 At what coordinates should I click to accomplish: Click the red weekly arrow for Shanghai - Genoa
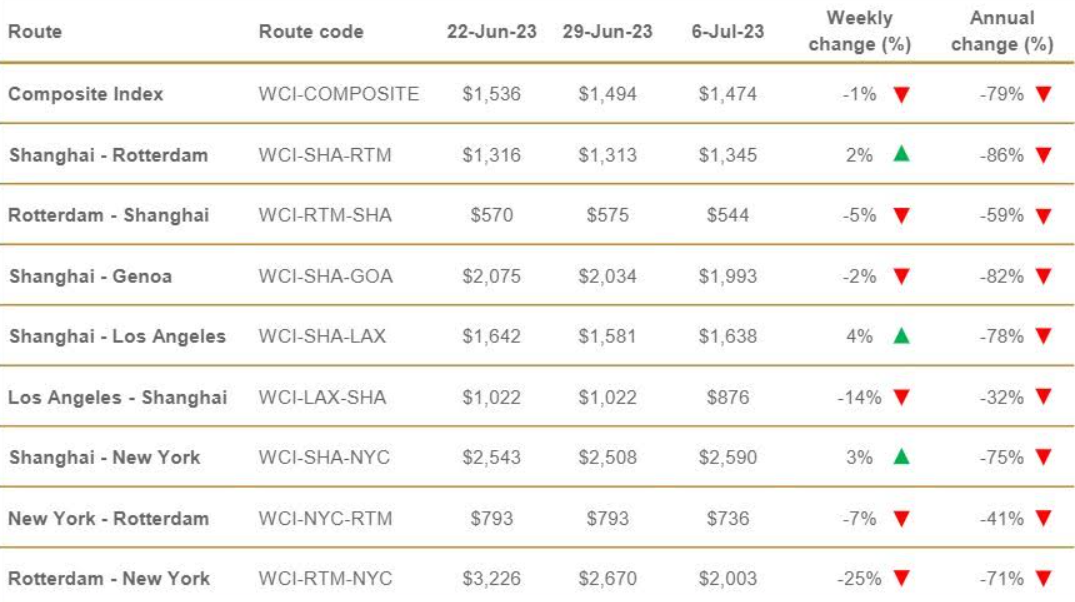pos(902,276)
